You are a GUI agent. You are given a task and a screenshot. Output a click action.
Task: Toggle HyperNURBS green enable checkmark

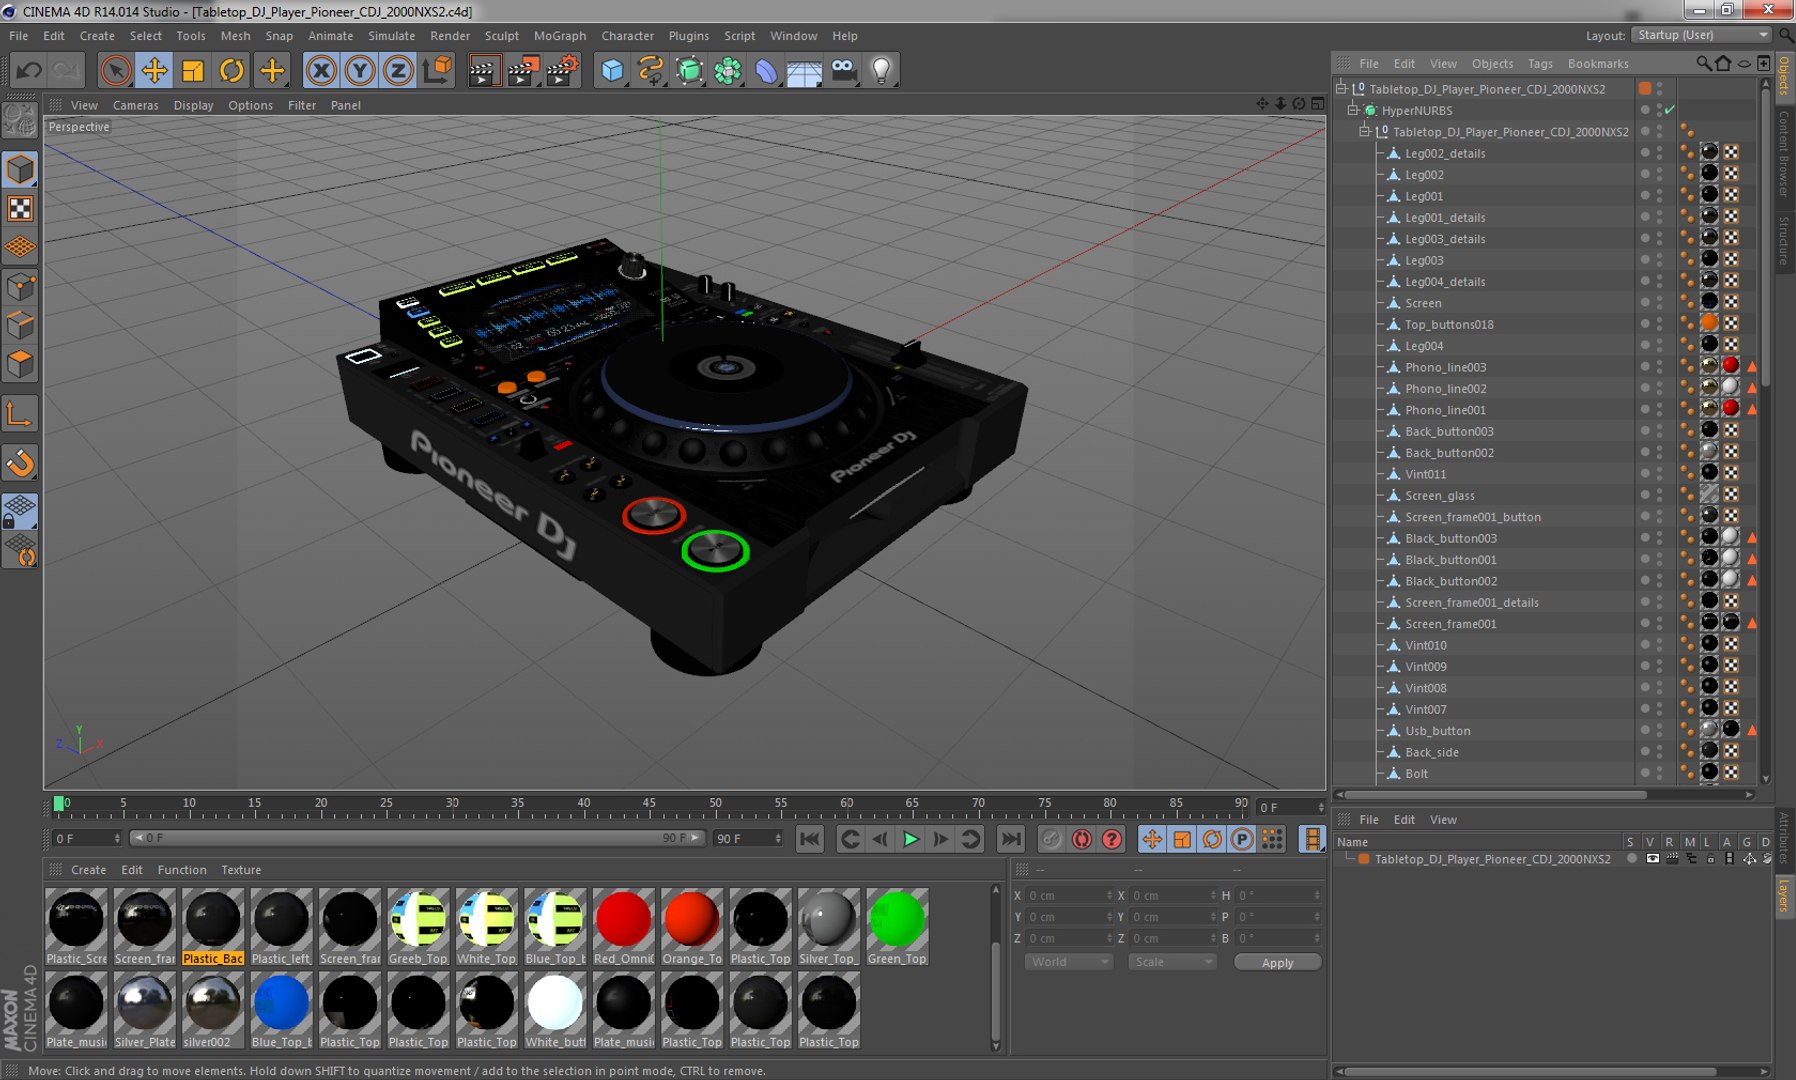point(1670,110)
